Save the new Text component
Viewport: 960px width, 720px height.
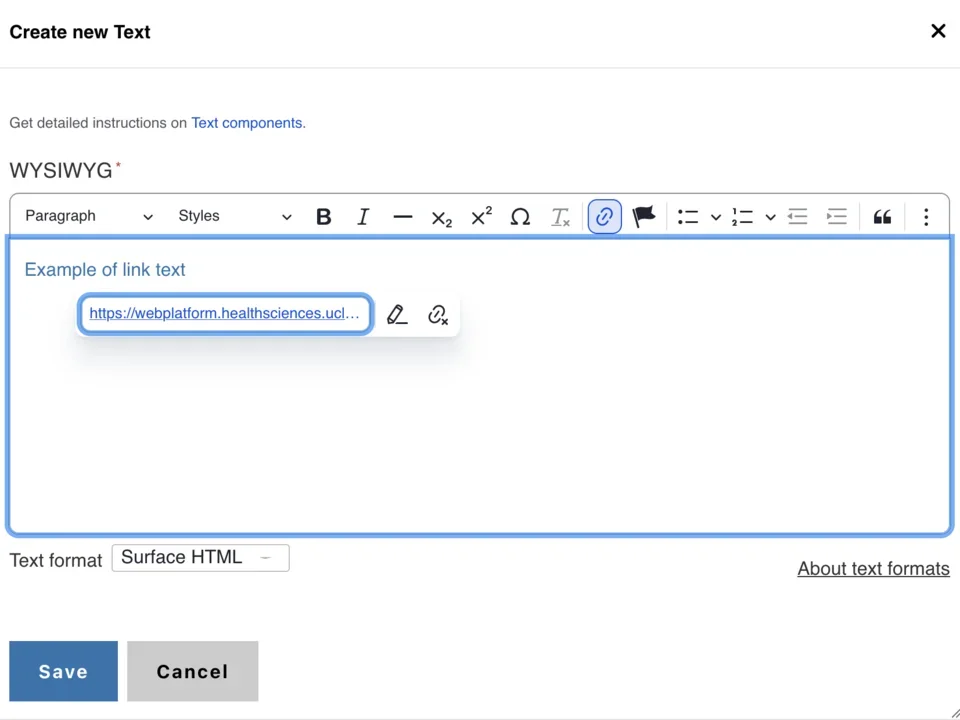pyautogui.click(x=63, y=671)
